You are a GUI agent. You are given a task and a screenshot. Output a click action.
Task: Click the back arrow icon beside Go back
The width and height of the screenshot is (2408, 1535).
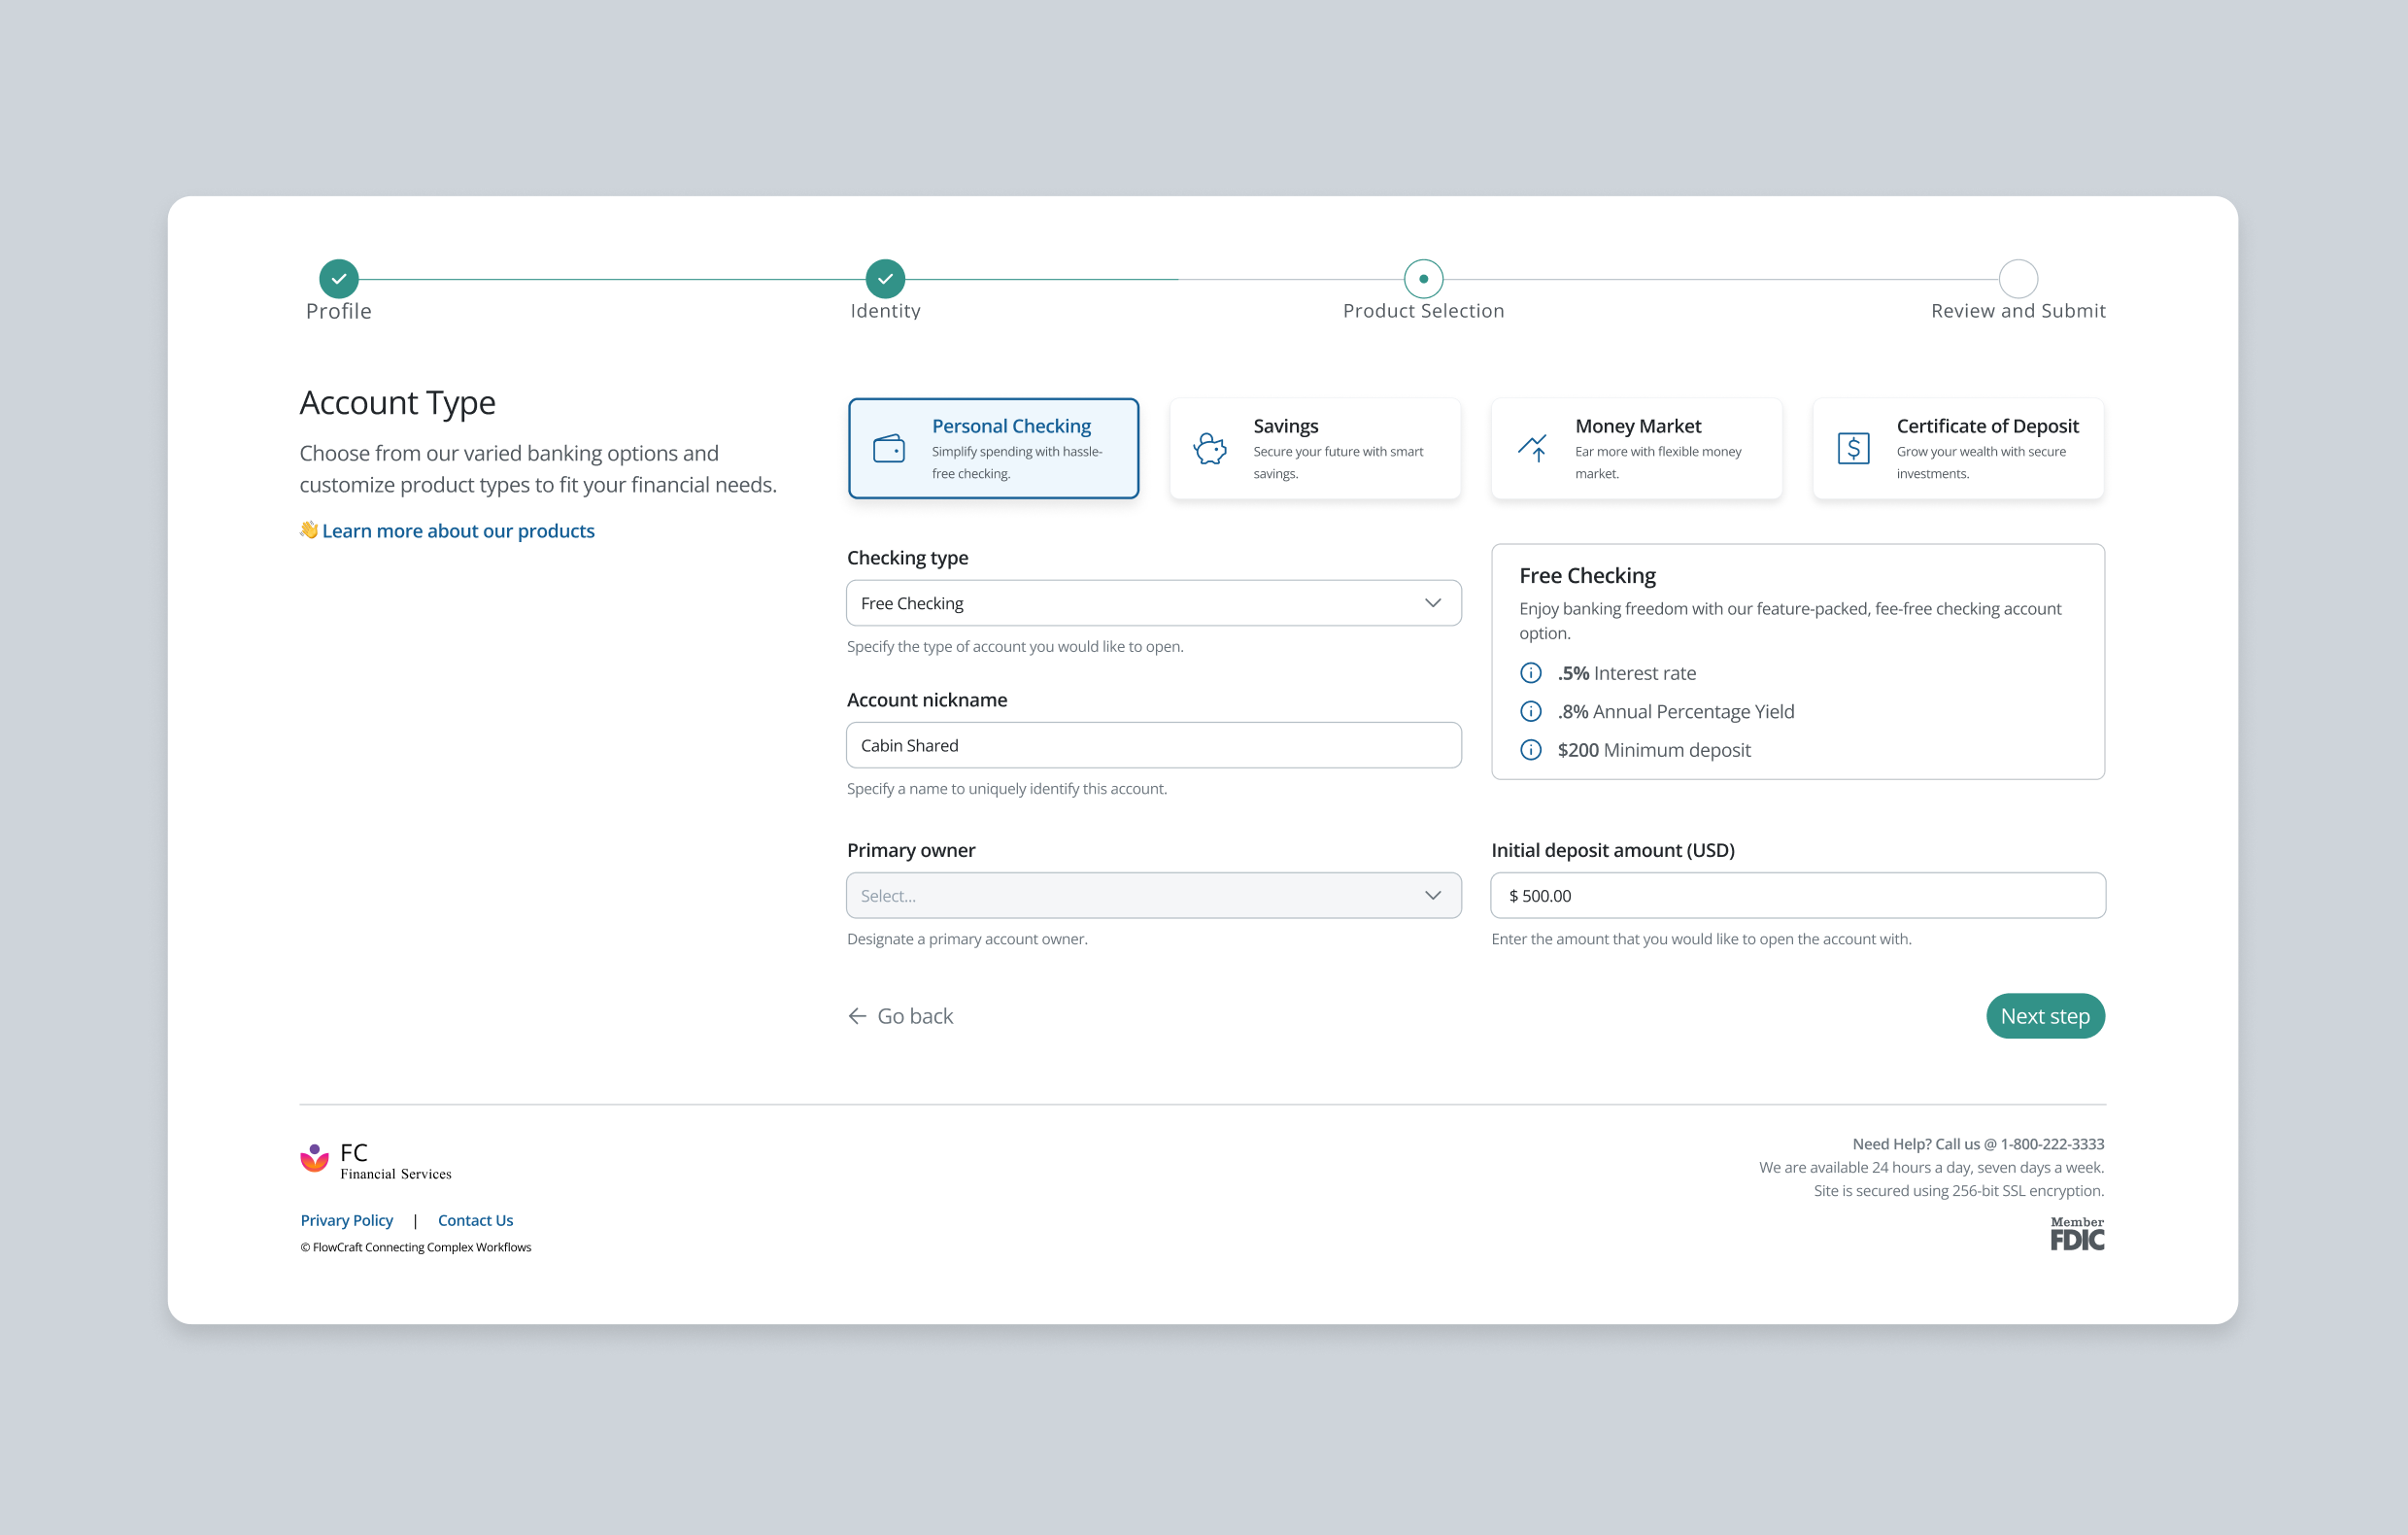click(x=857, y=1016)
